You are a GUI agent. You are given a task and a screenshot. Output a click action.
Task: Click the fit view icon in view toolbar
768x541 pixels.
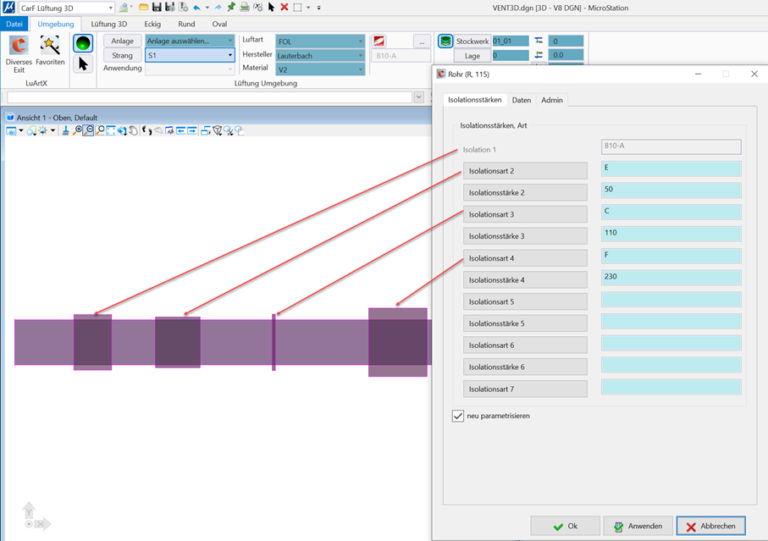[x=111, y=130]
